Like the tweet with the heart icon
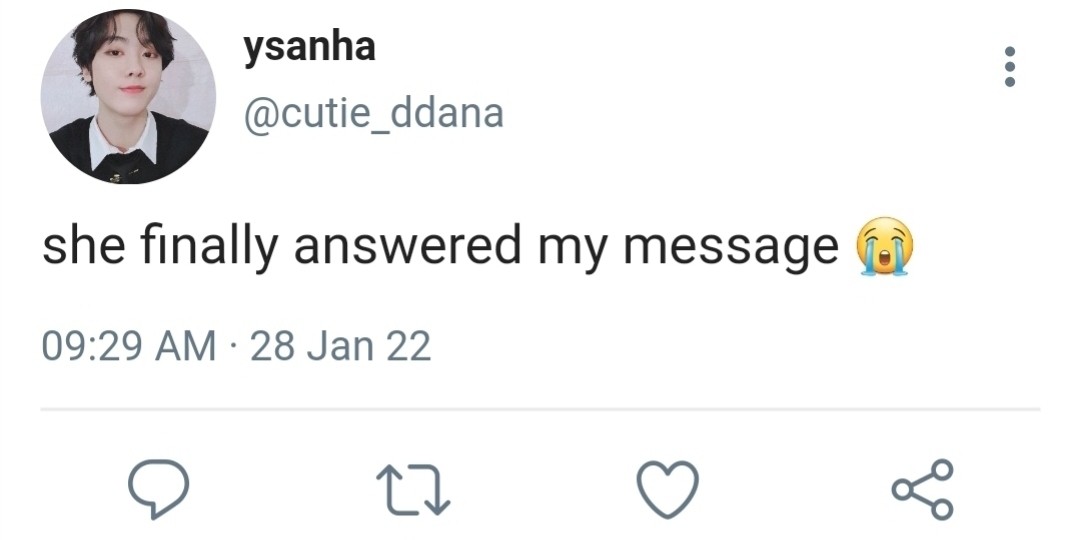This screenshot has height=540, width=1080. 668,489
